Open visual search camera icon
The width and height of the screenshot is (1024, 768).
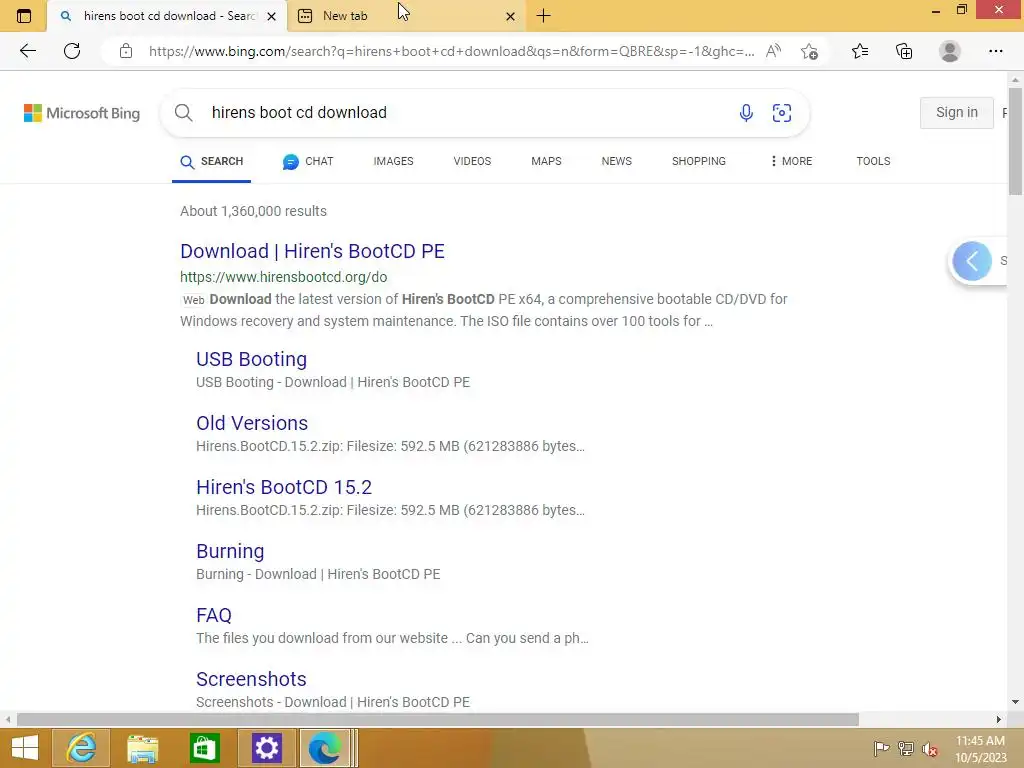coord(782,112)
